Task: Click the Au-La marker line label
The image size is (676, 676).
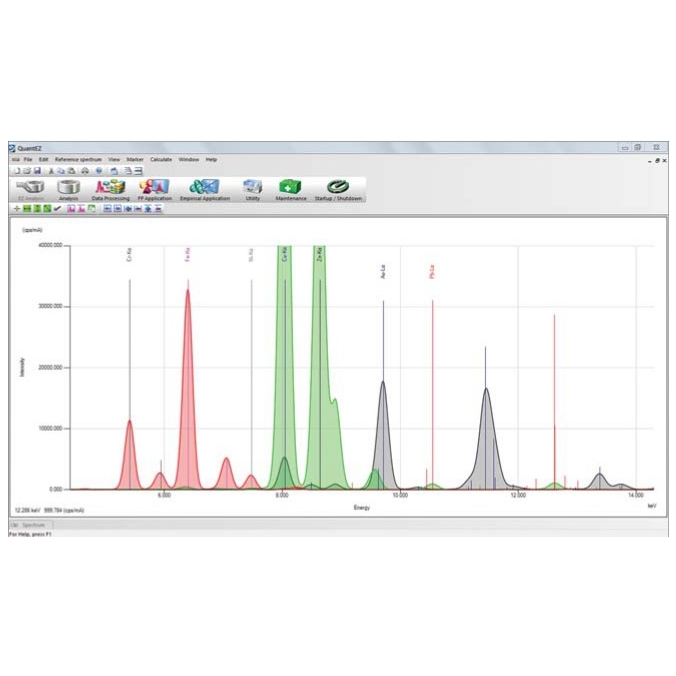Action: 383,270
